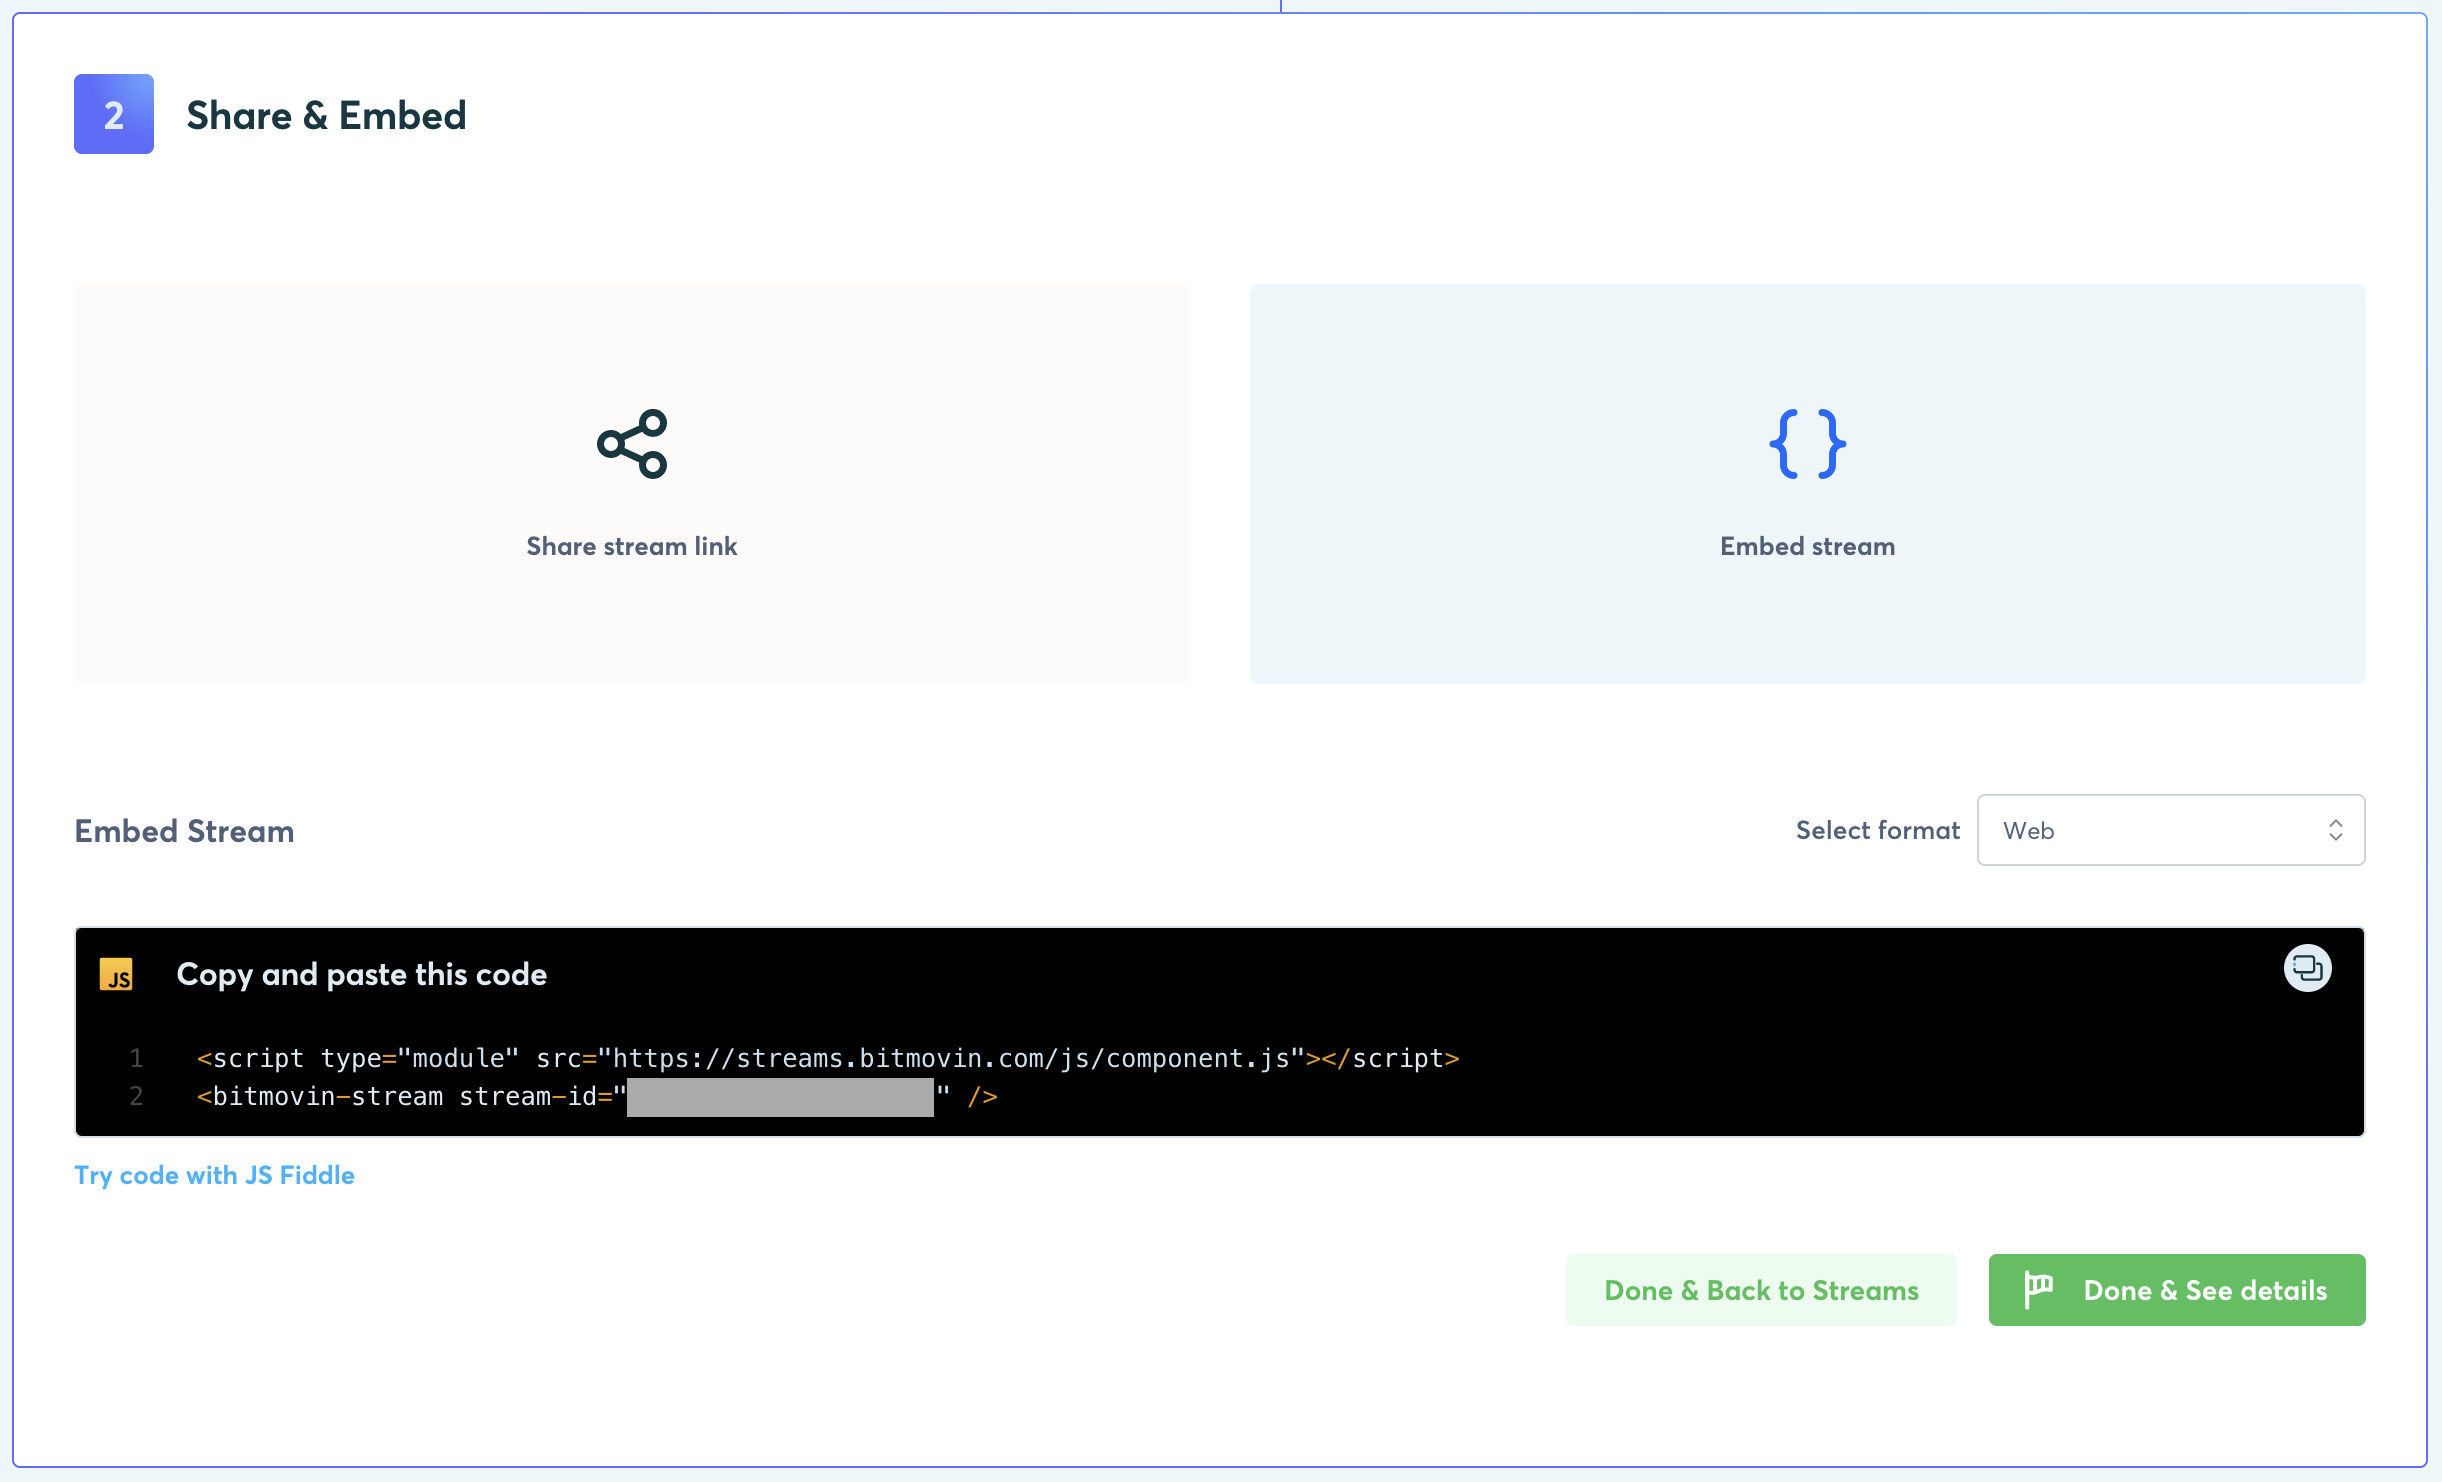
Task: Click the Select format label
Action: click(1877, 830)
